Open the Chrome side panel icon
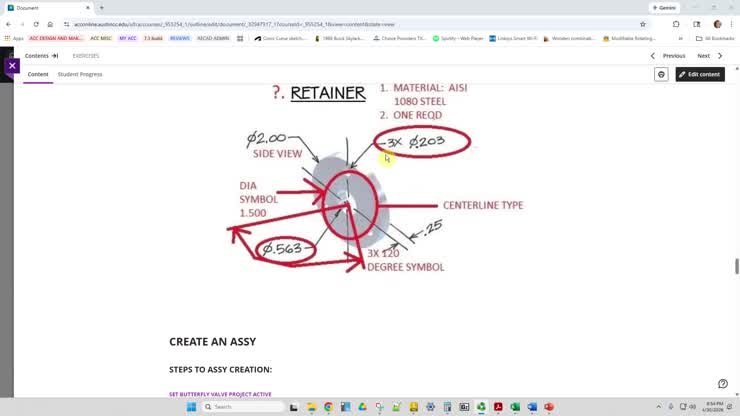 click(697, 24)
